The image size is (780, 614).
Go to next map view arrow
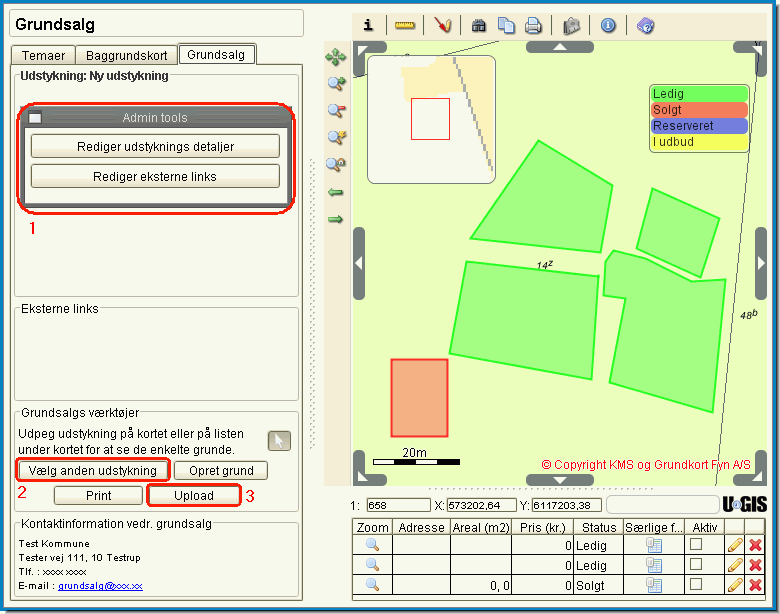335,219
